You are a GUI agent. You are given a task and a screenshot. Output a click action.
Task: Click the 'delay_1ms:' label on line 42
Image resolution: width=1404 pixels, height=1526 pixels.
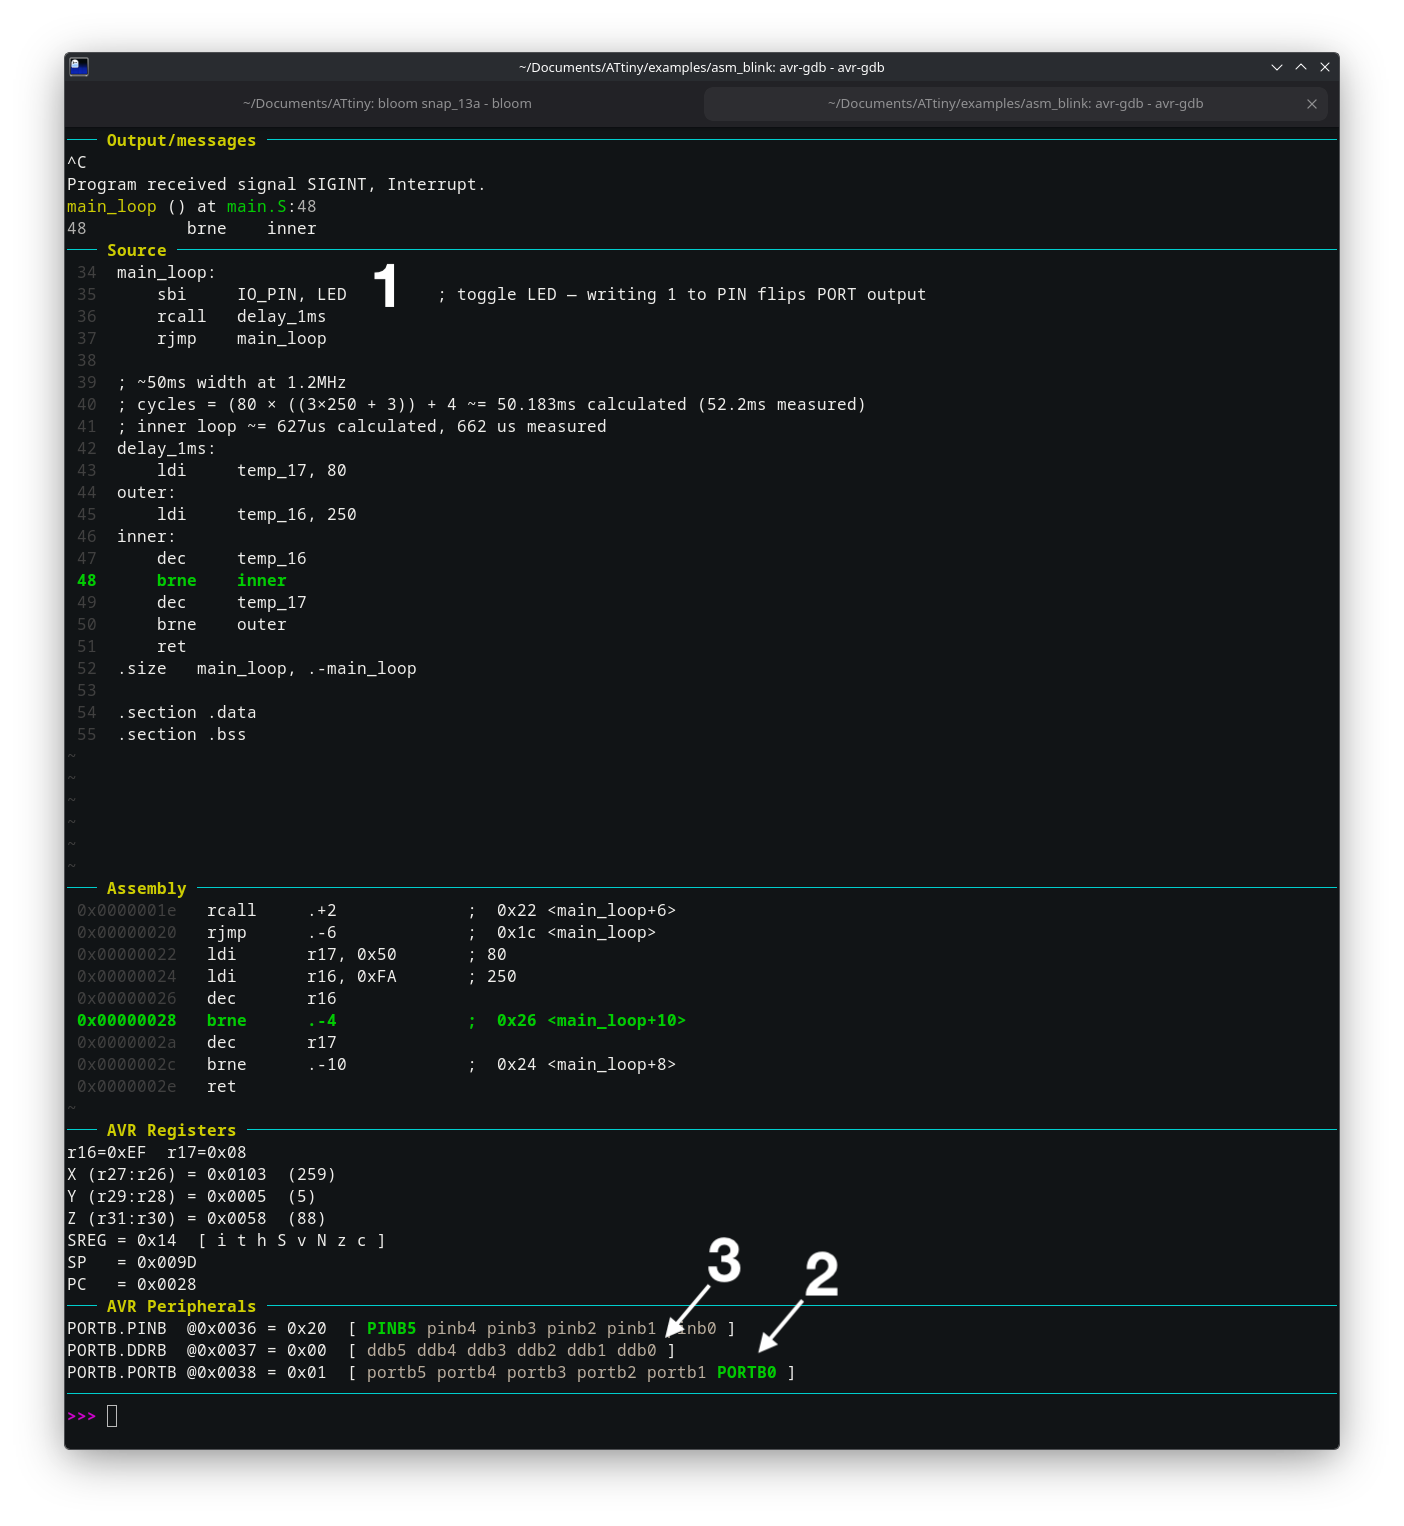(x=167, y=449)
